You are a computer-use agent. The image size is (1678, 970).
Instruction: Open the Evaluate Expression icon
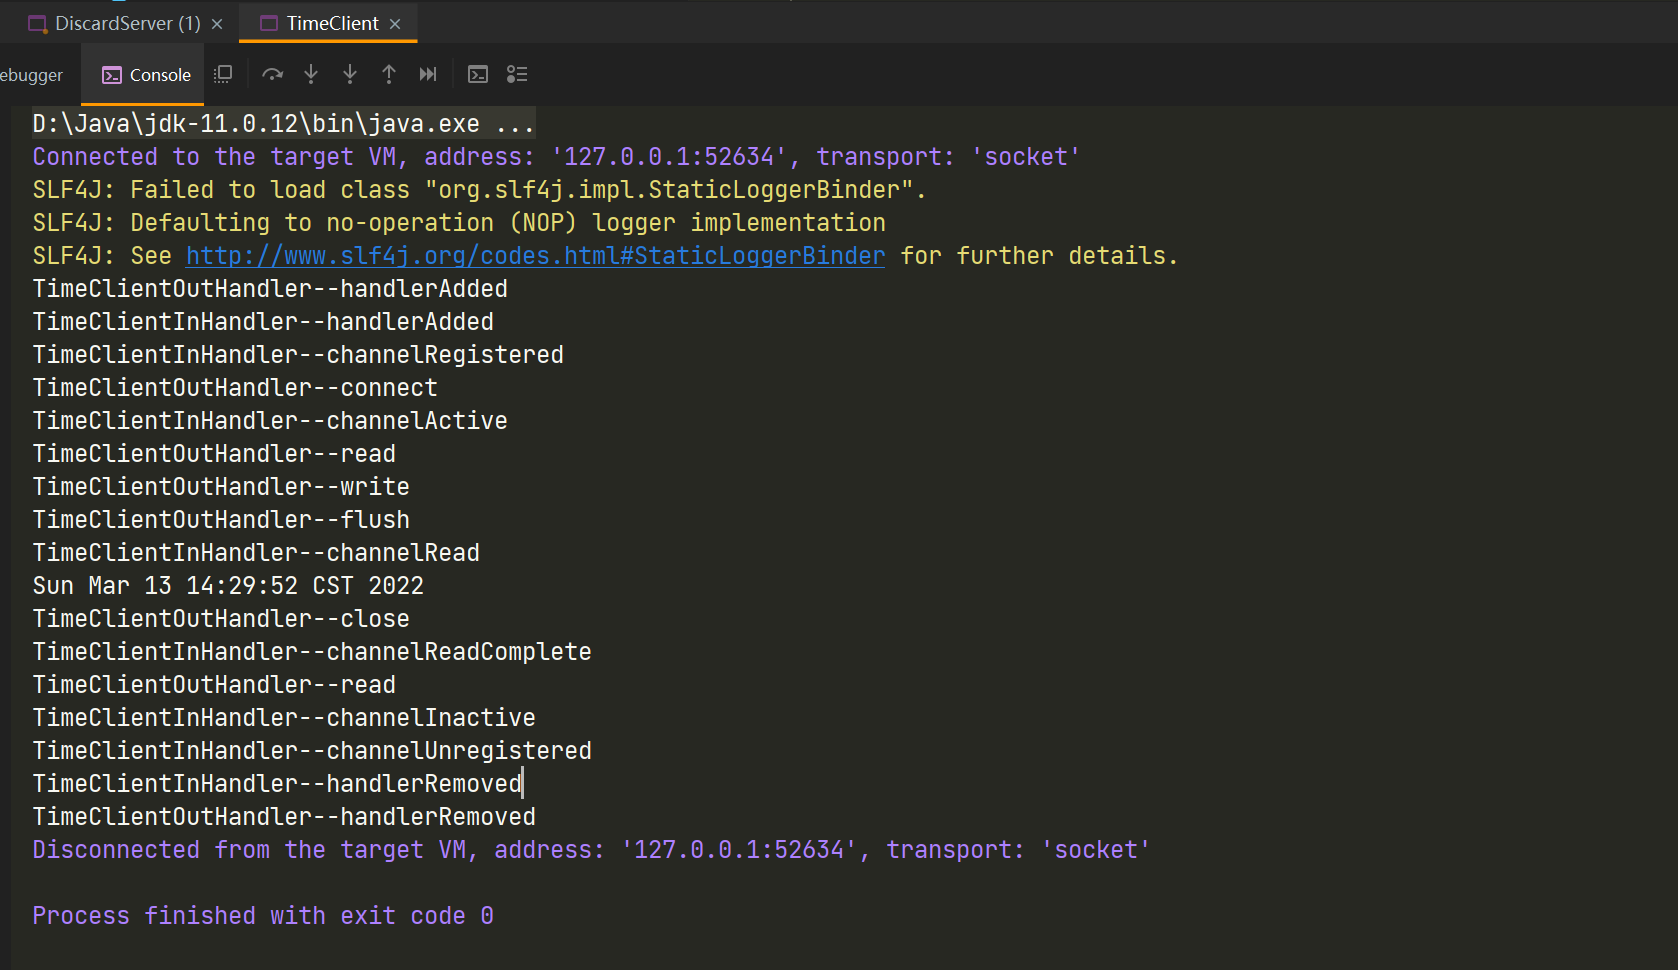click(478, 74)
